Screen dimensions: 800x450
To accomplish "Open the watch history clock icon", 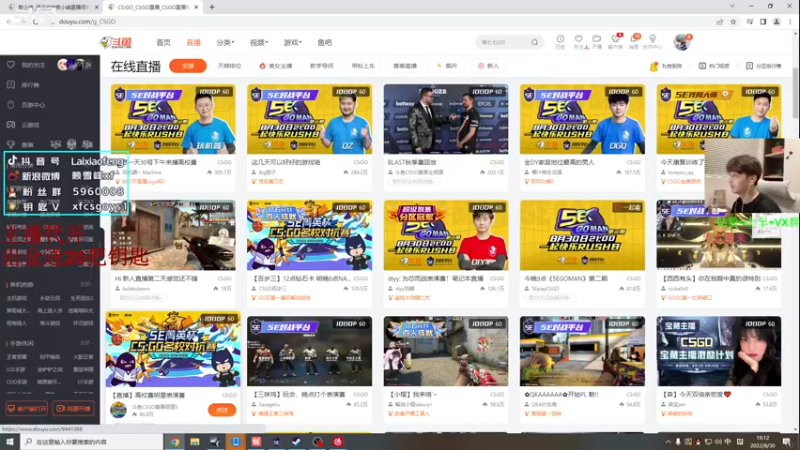I will 560,39.
